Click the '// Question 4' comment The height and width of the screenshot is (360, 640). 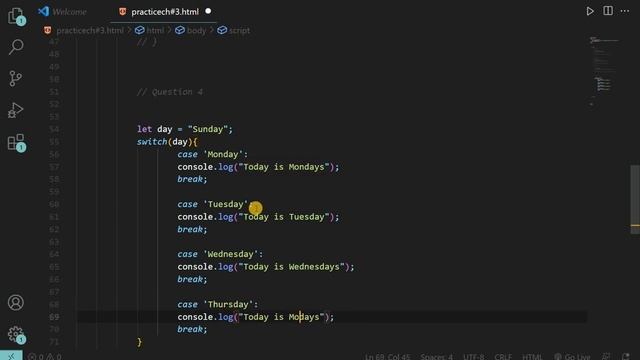pos(170,92)
